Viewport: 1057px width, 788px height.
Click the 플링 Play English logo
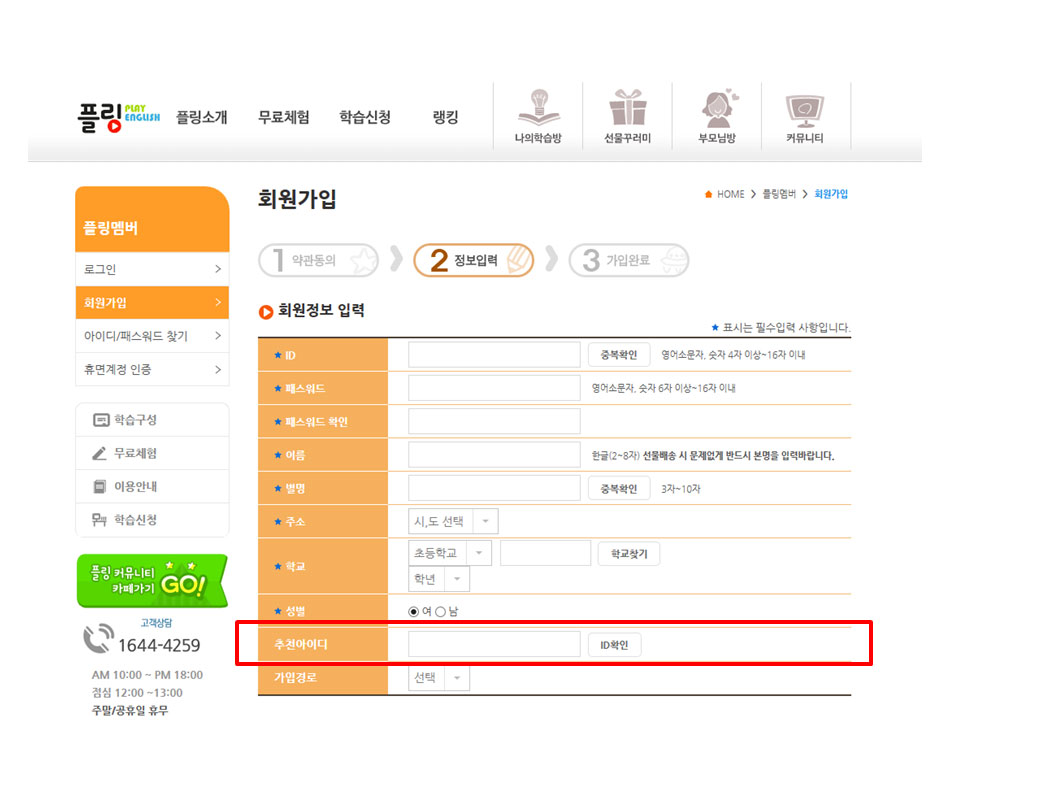point(117,117)
